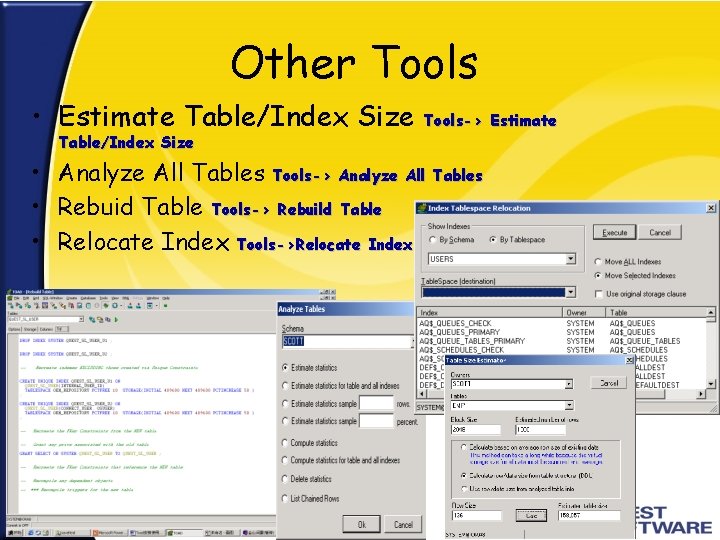The height and width of the screenshot is (540, 720).
Task: Close the Index Tablespace Relocation window
Action: pos(711,208)
